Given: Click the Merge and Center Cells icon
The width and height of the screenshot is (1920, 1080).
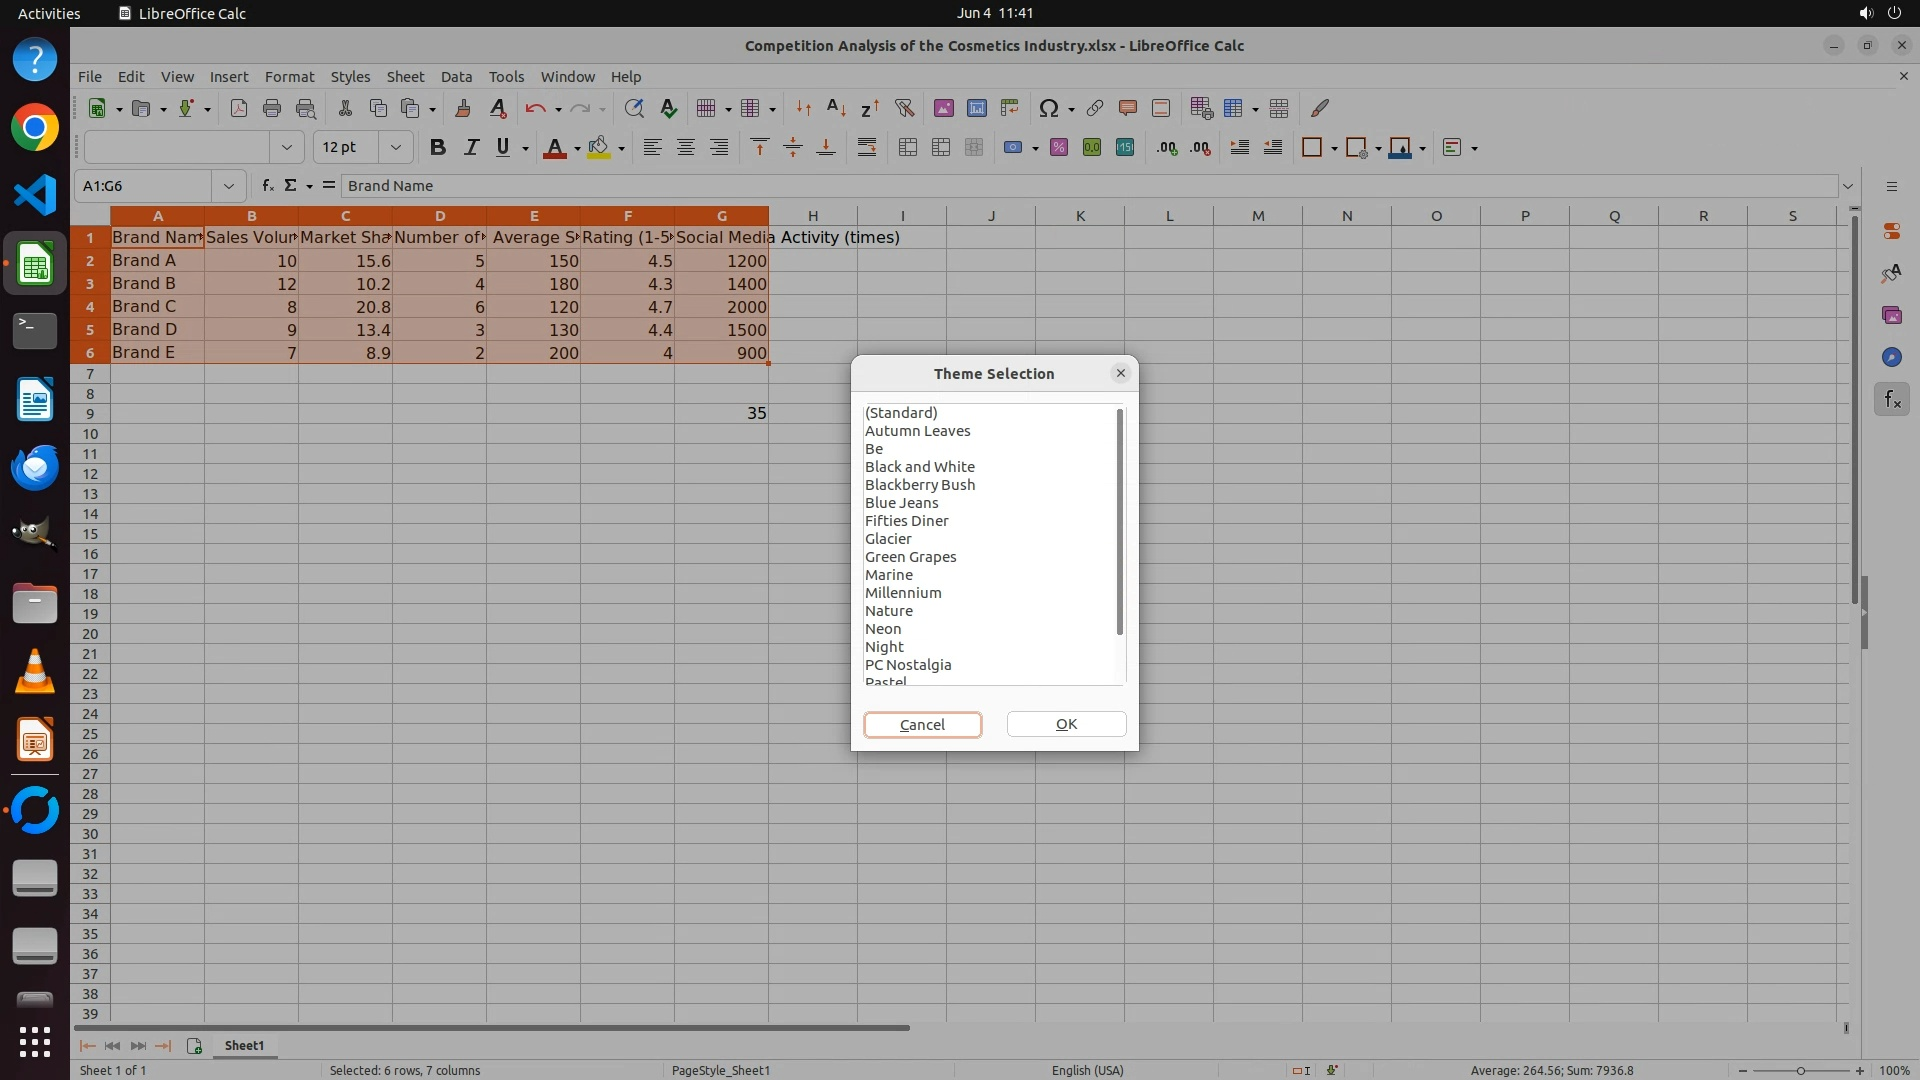Looking at the screenshot, I should tap(908, 148).
